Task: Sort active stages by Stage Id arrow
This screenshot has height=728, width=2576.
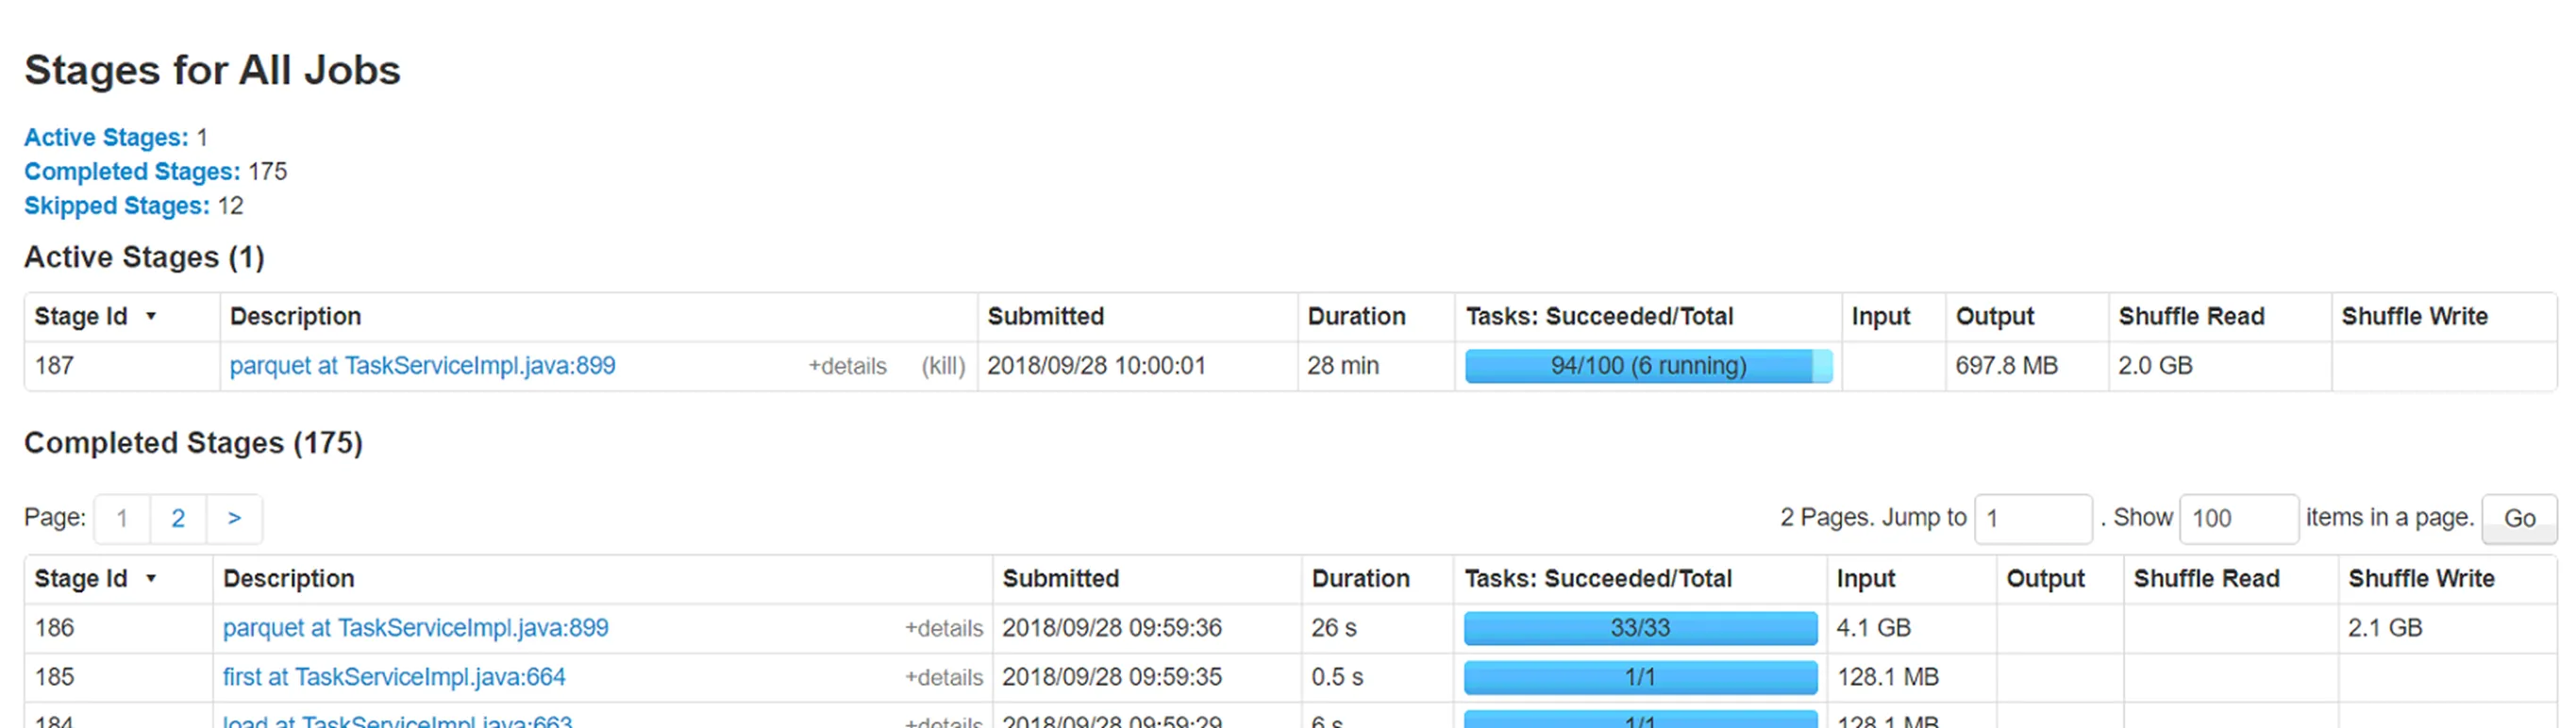Action: tap(151, 316)
